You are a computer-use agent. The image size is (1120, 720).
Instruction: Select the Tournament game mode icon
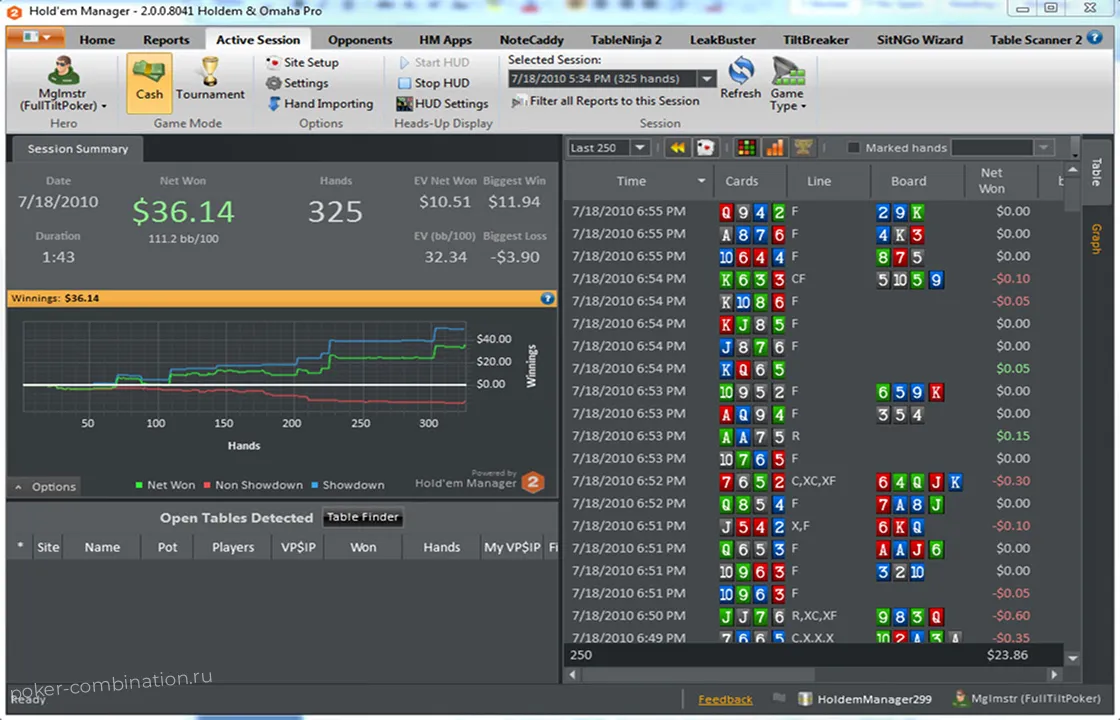[x=209, y=80]
